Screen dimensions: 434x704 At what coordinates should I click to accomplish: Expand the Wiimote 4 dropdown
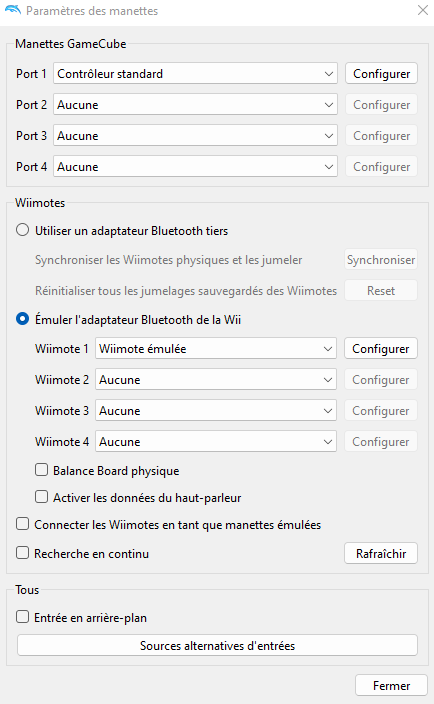point(216,441)
